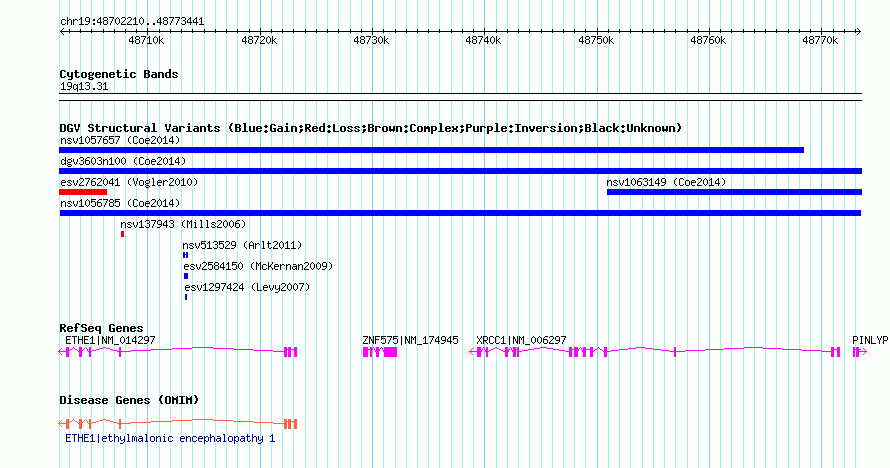Click the 19q13.31 band label

[84, 86]
